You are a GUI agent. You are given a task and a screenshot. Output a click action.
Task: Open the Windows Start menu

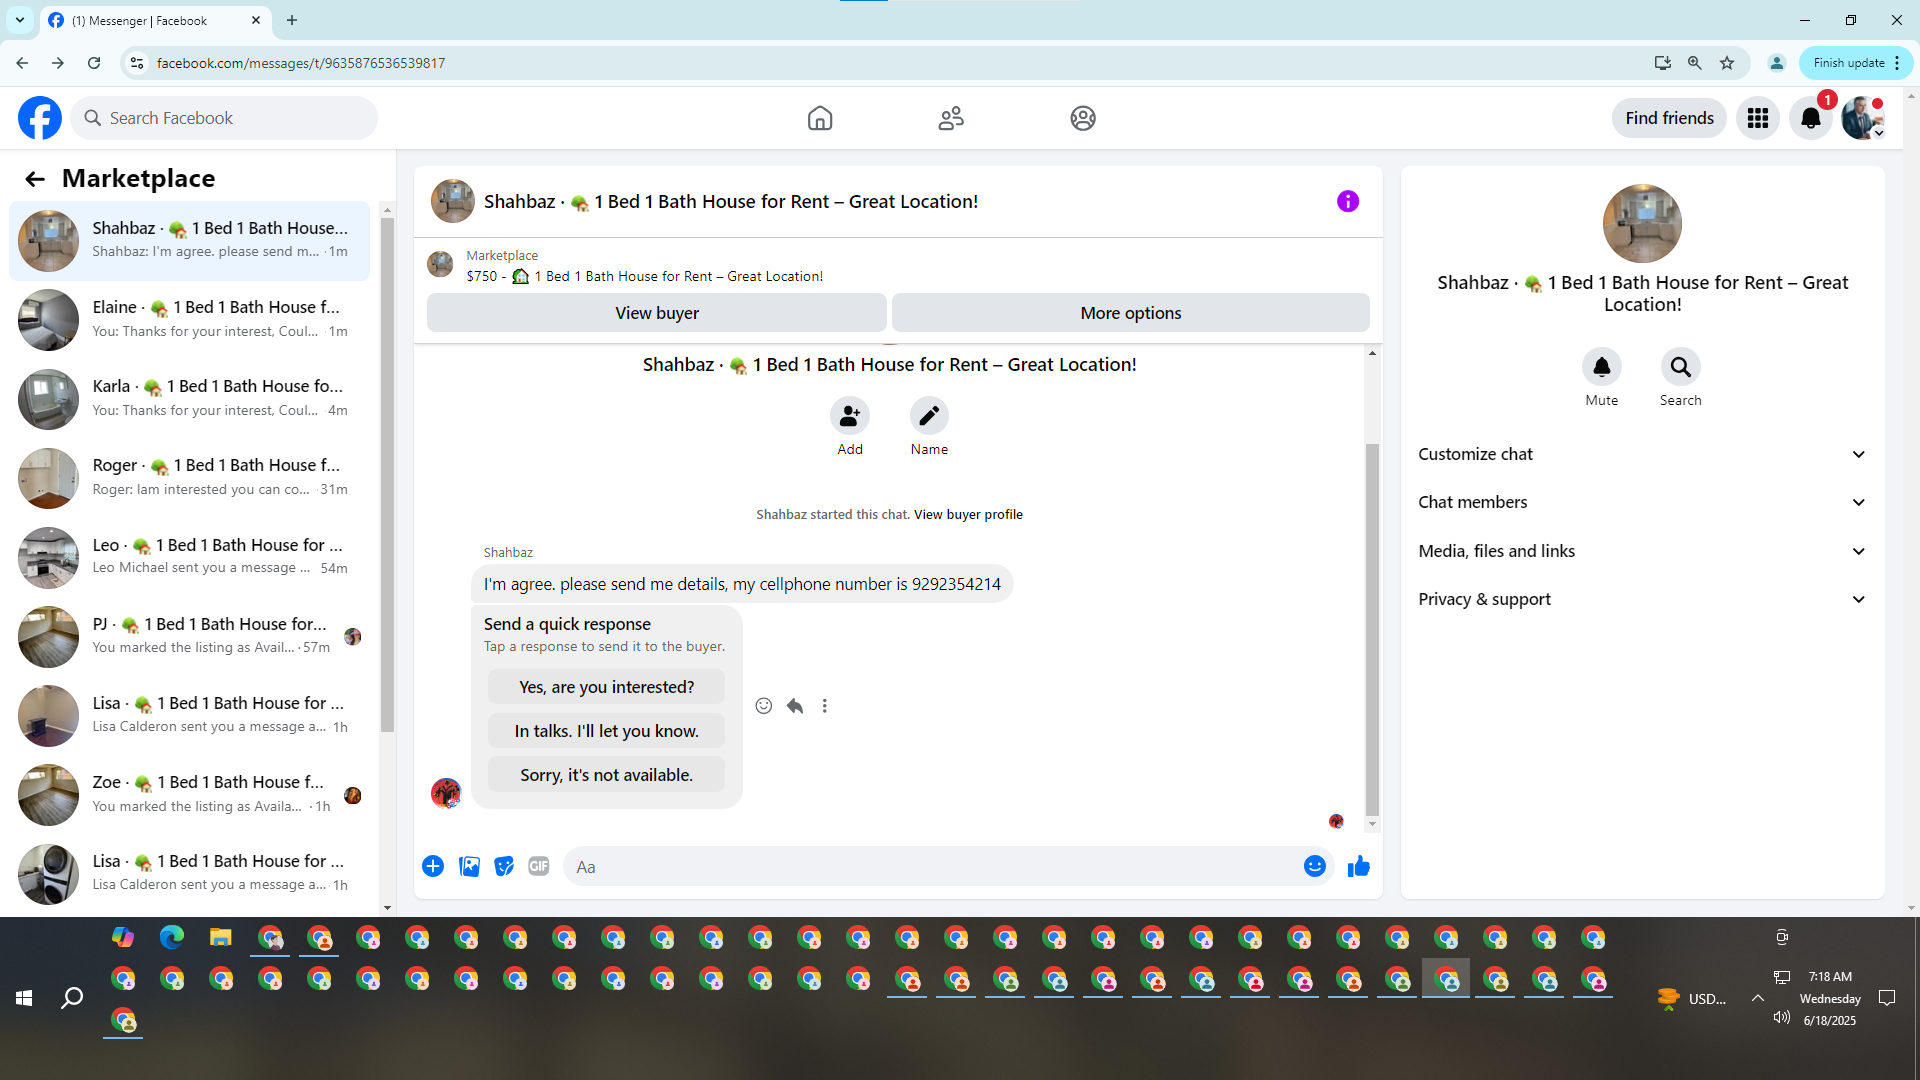[x=24, y=998]
